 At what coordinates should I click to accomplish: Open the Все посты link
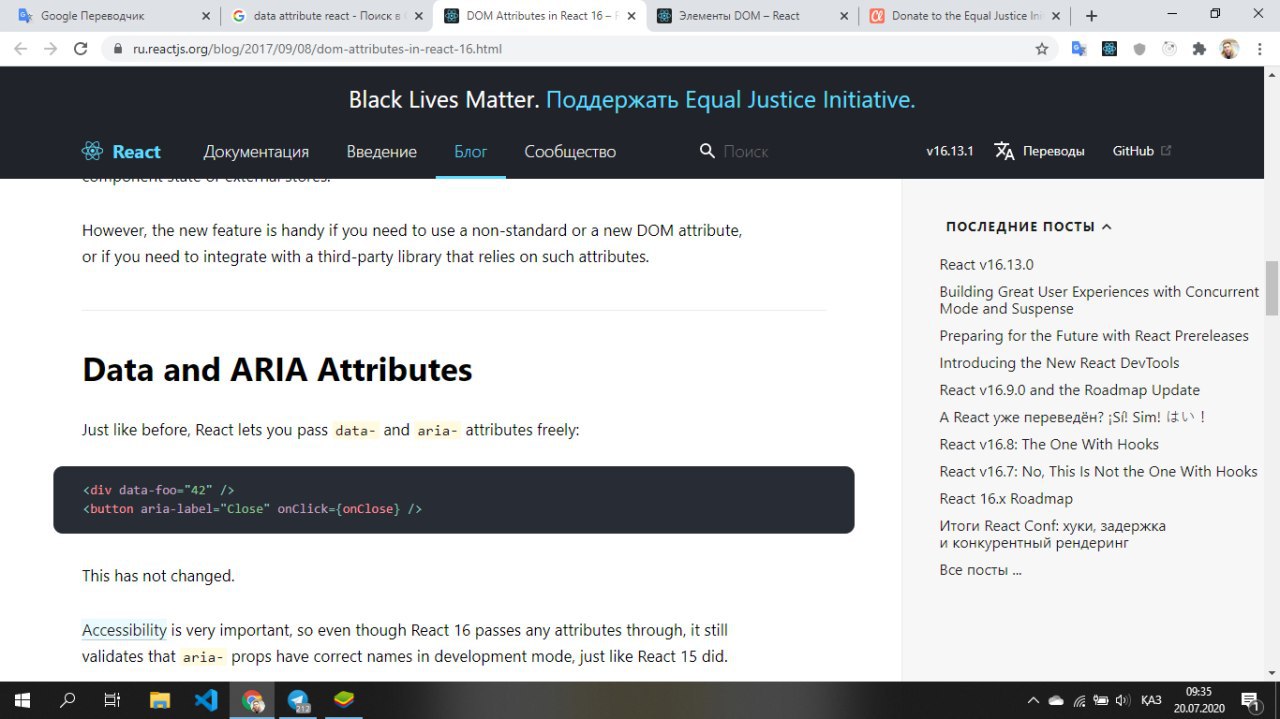point(980,570)
